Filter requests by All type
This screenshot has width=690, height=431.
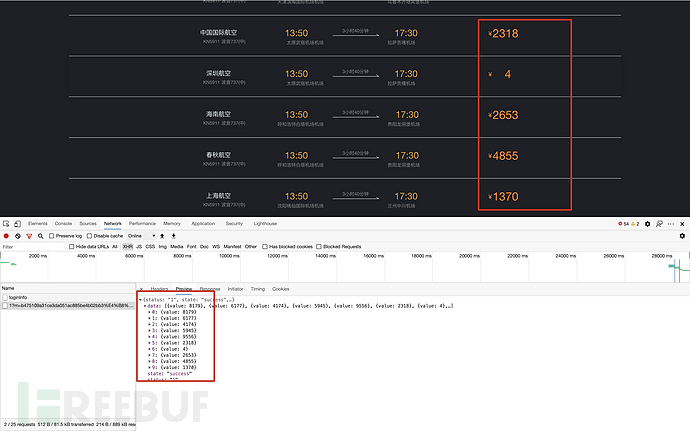coord(115,247)
